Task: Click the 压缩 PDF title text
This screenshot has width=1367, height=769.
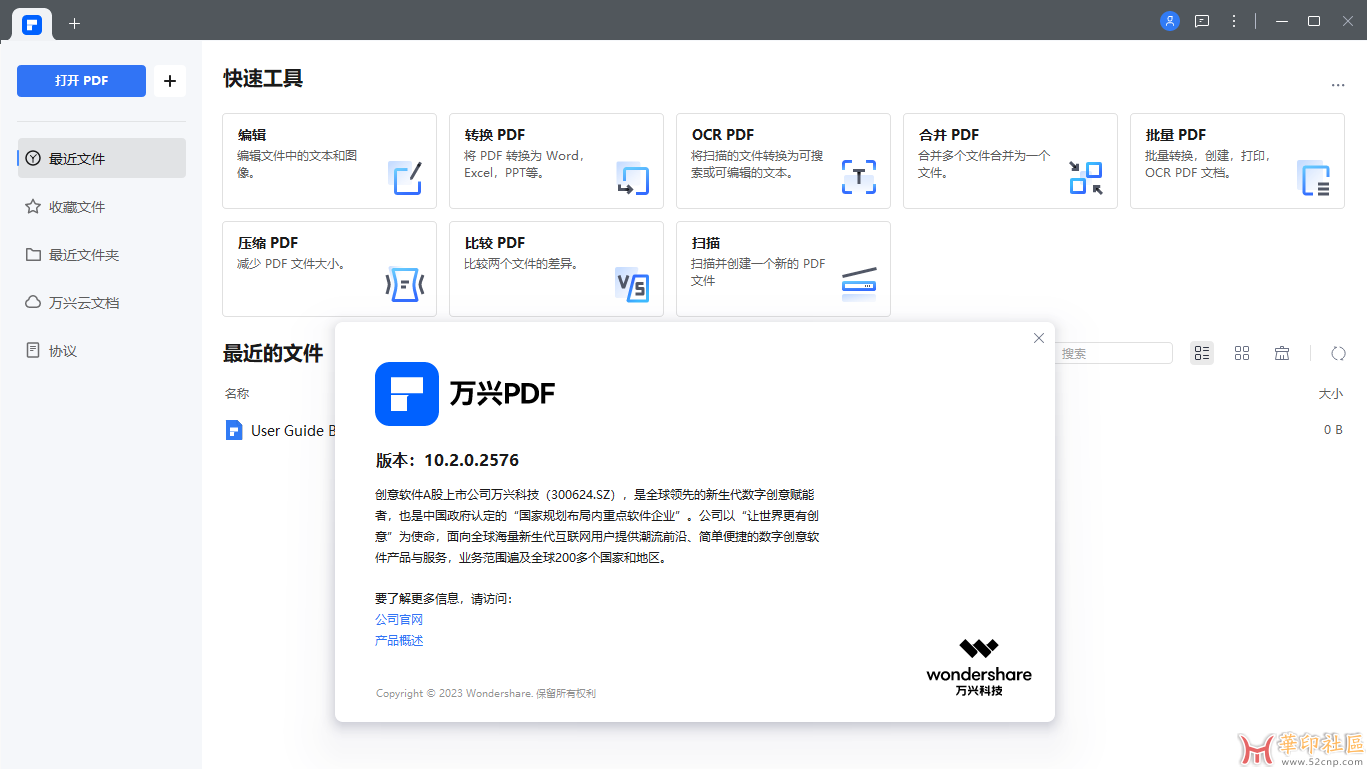Action: tap(268, 243)
